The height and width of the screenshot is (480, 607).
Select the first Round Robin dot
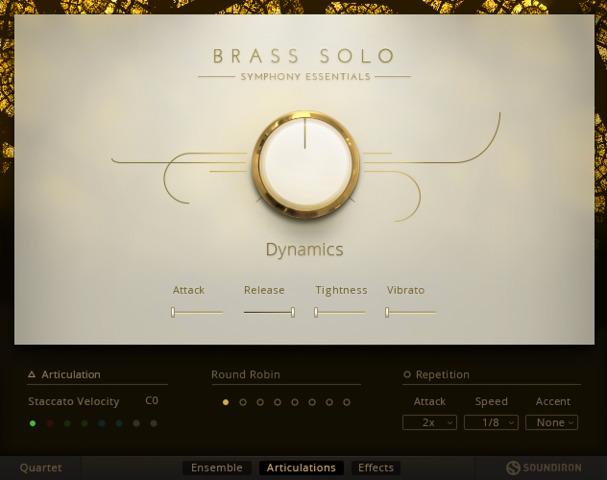(x=226, y=402)
